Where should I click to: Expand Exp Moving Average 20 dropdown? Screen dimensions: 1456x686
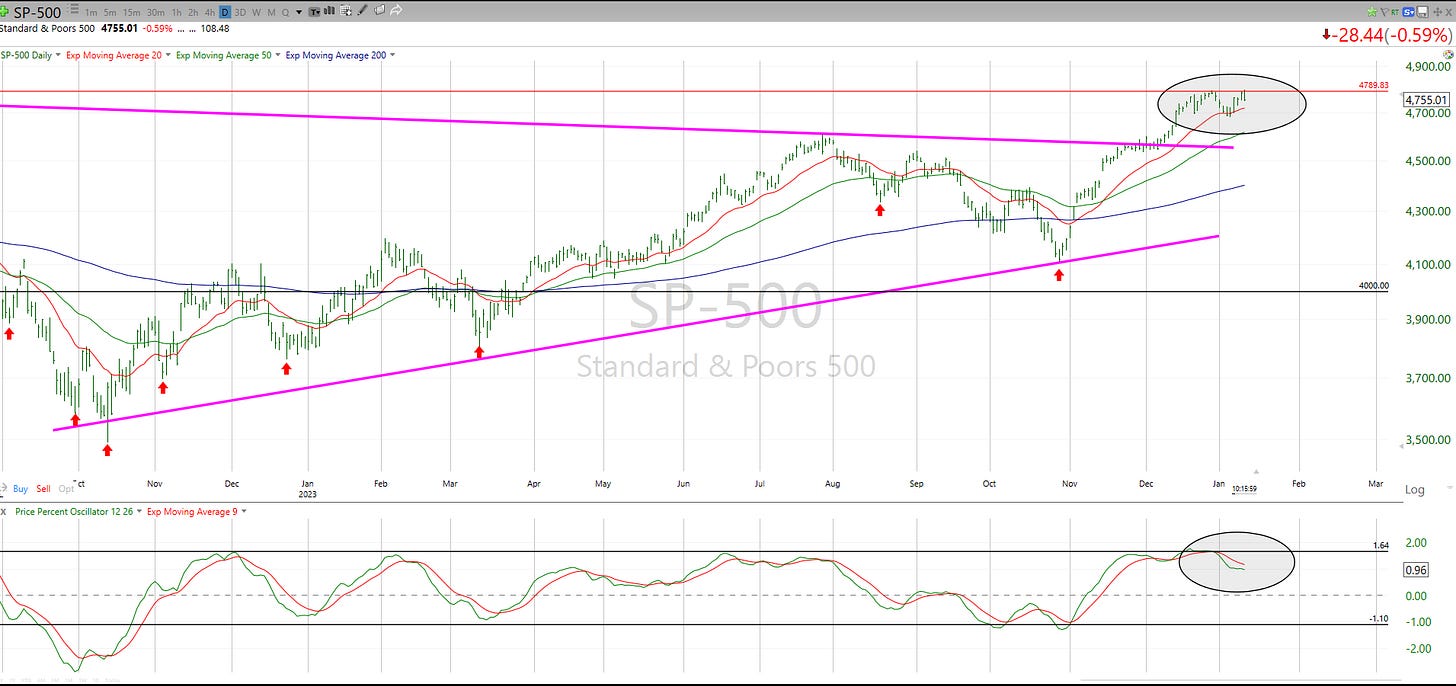click(x=168, y=55)
